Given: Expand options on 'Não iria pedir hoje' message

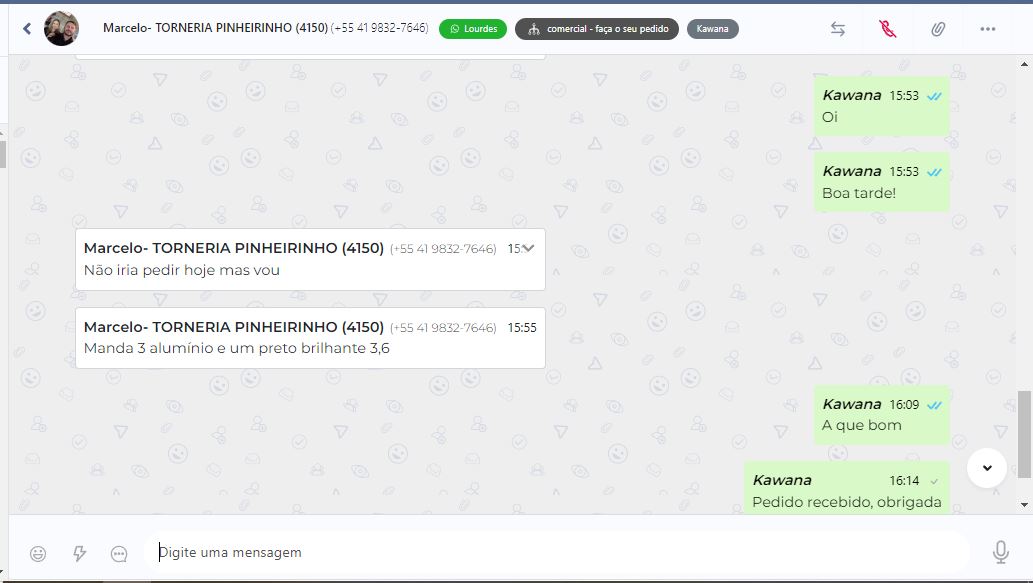Looking at the screenshot, I should 528,248.
